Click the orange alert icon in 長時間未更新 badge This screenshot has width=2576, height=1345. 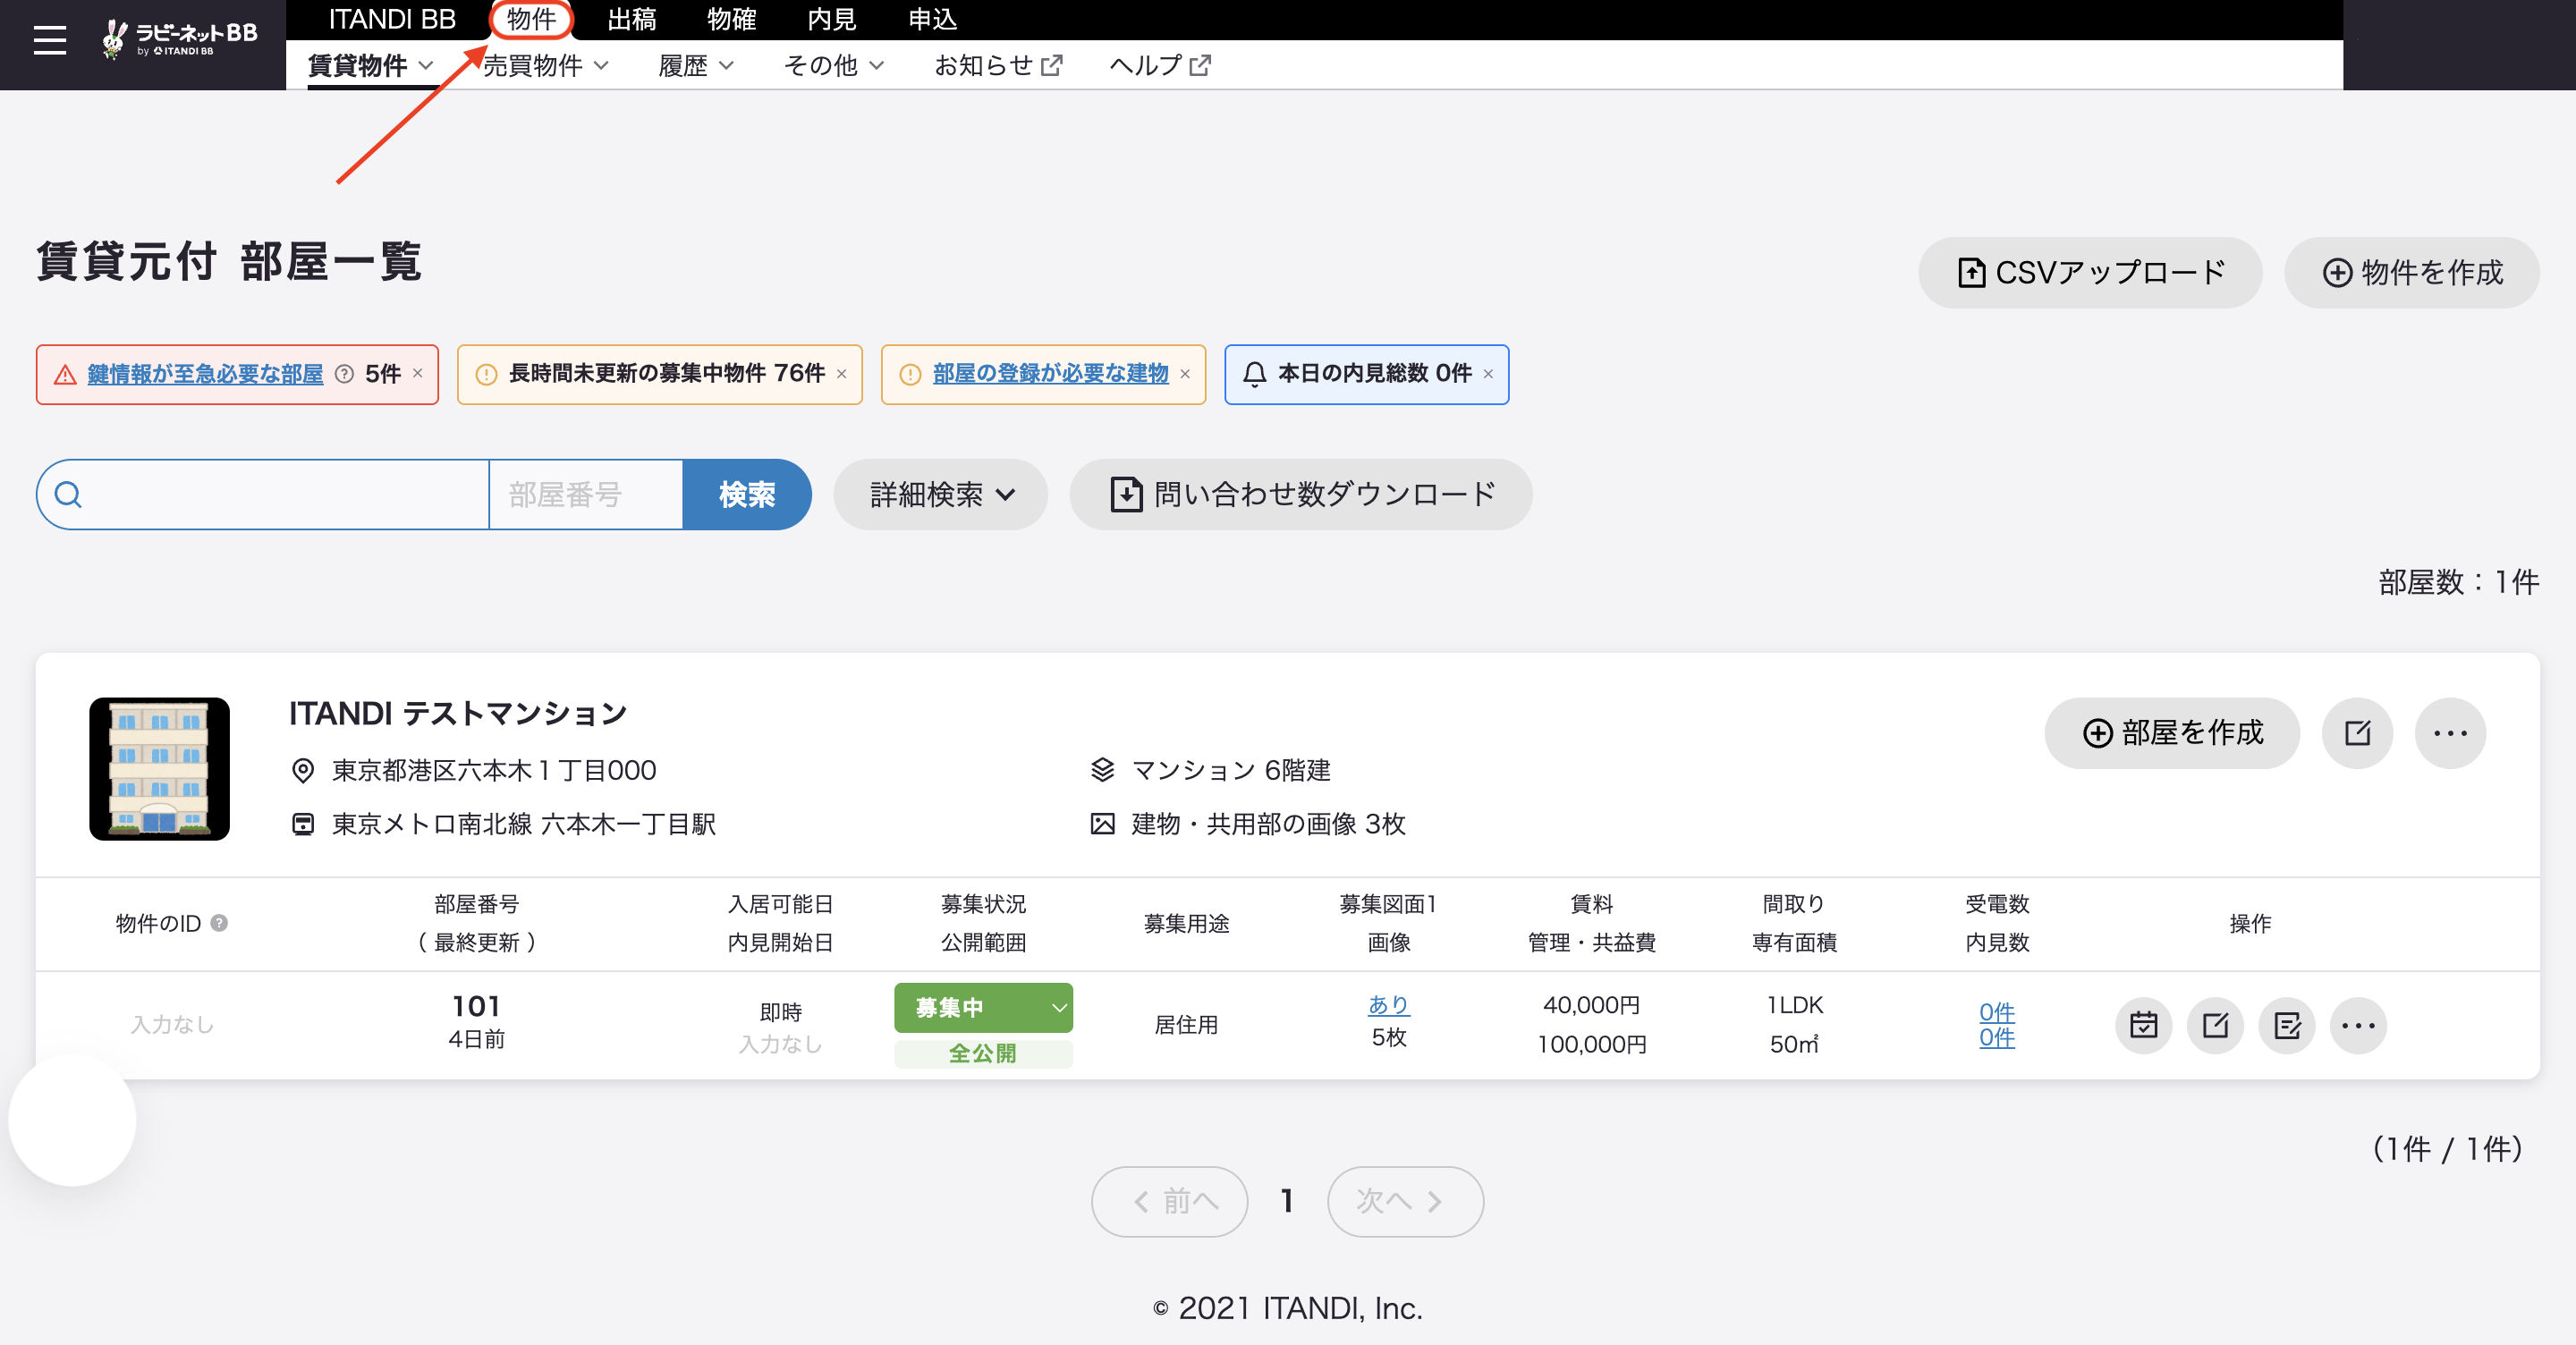[x=486, y=375]
